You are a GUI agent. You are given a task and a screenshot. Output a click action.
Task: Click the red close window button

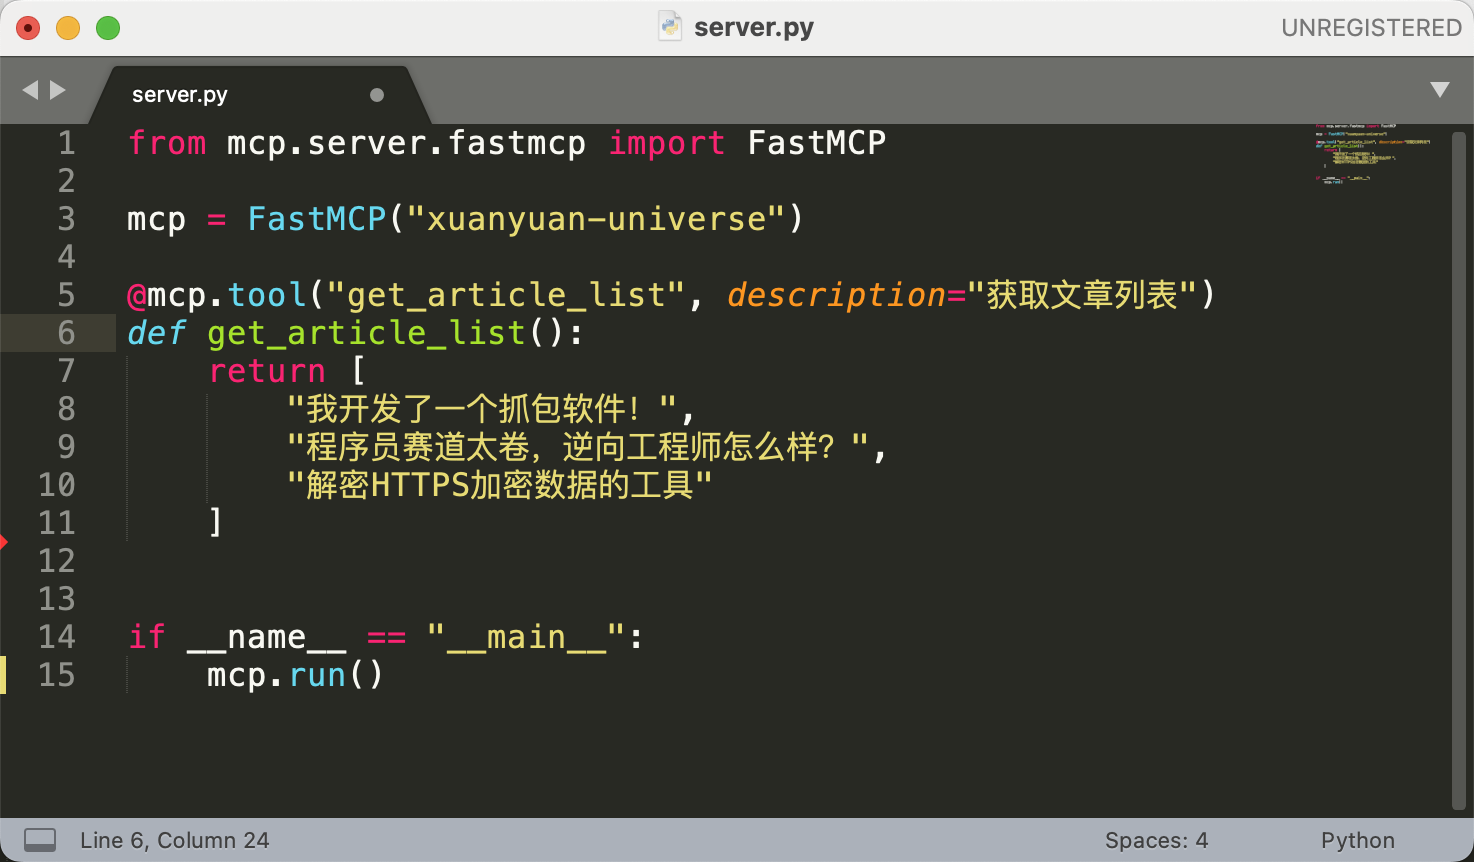(x=29, y=28)
